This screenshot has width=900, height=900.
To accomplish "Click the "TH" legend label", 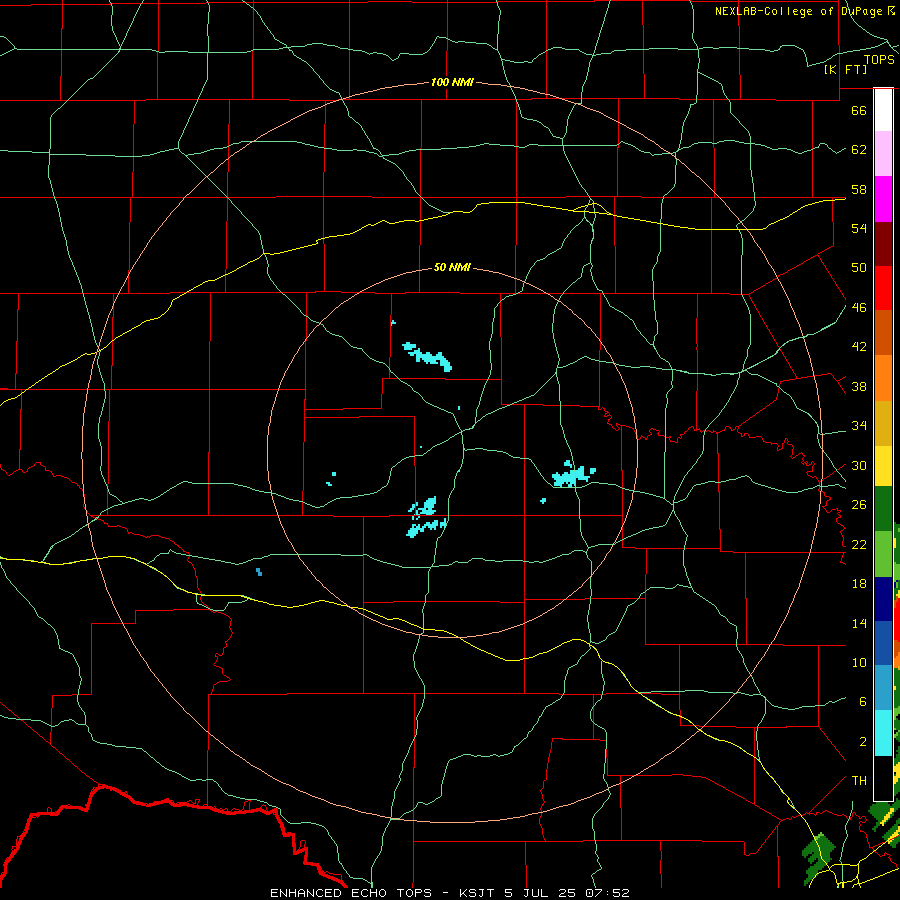I will point(859,781).
